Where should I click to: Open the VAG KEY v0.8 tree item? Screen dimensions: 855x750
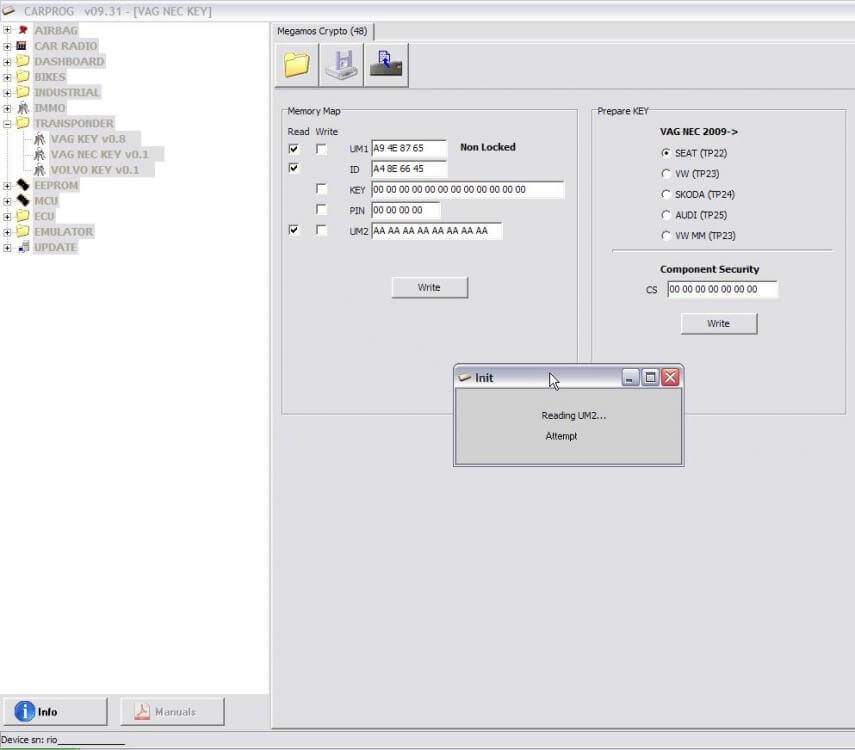(88, 139)
